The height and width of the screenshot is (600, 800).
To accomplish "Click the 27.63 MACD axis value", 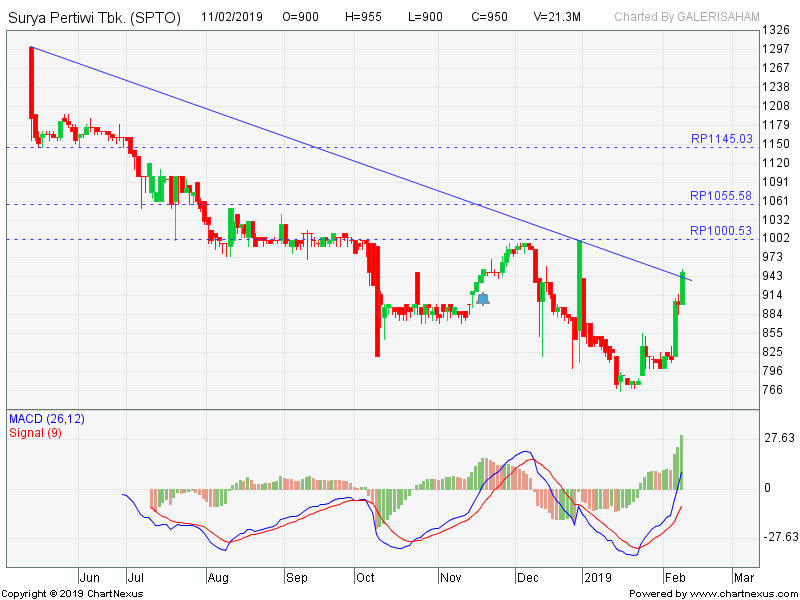I will (778, 438).
